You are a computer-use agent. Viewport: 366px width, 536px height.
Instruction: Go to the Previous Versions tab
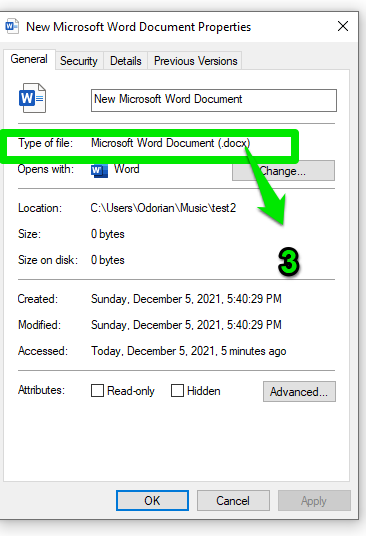(x=195, y=61)
